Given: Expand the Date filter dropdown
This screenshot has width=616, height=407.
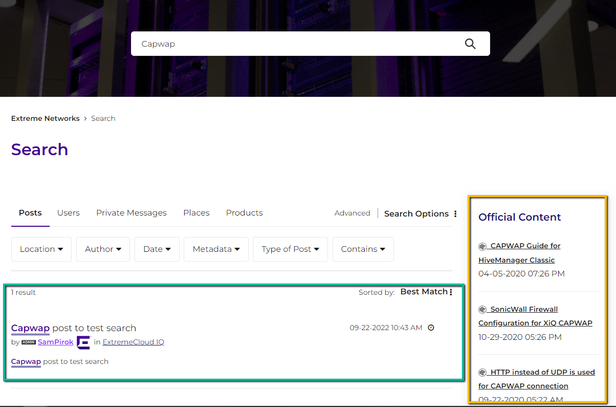Looking at the screenshot, I should pyautogui.click(x=158, y=249).
